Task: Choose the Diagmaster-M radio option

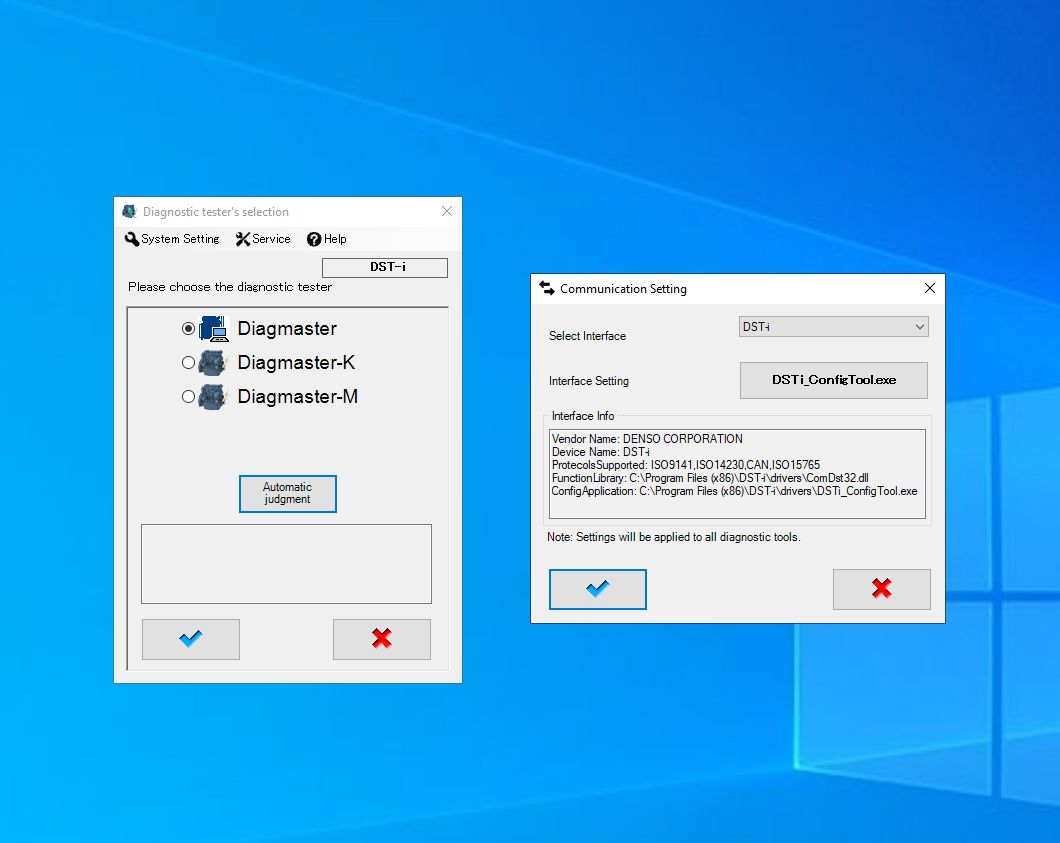Action: click(189, 397)
